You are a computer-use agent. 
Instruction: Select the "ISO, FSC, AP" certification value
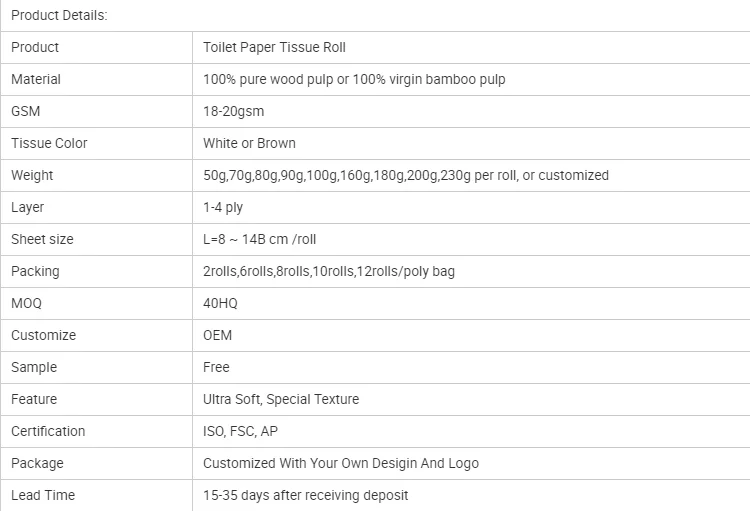point(241,431)
